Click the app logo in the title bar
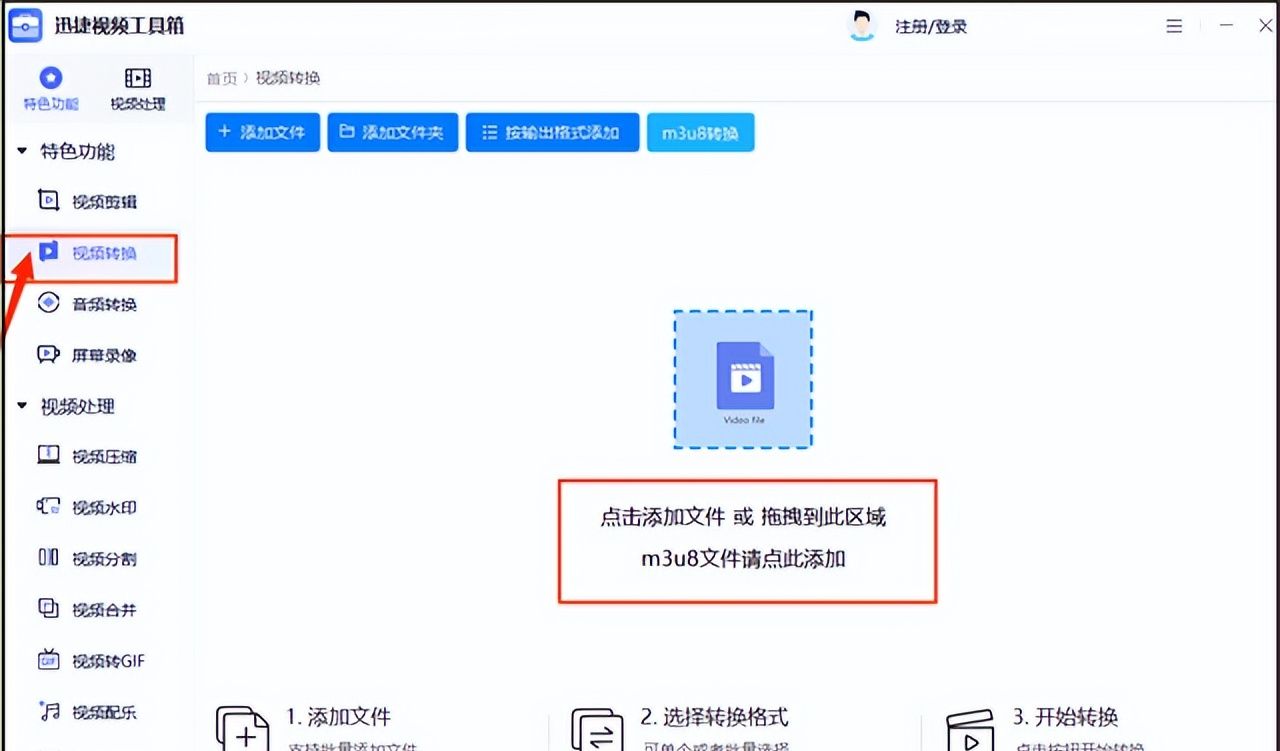The height and width of the screenshot is (751, 1280). coord(25,25)
